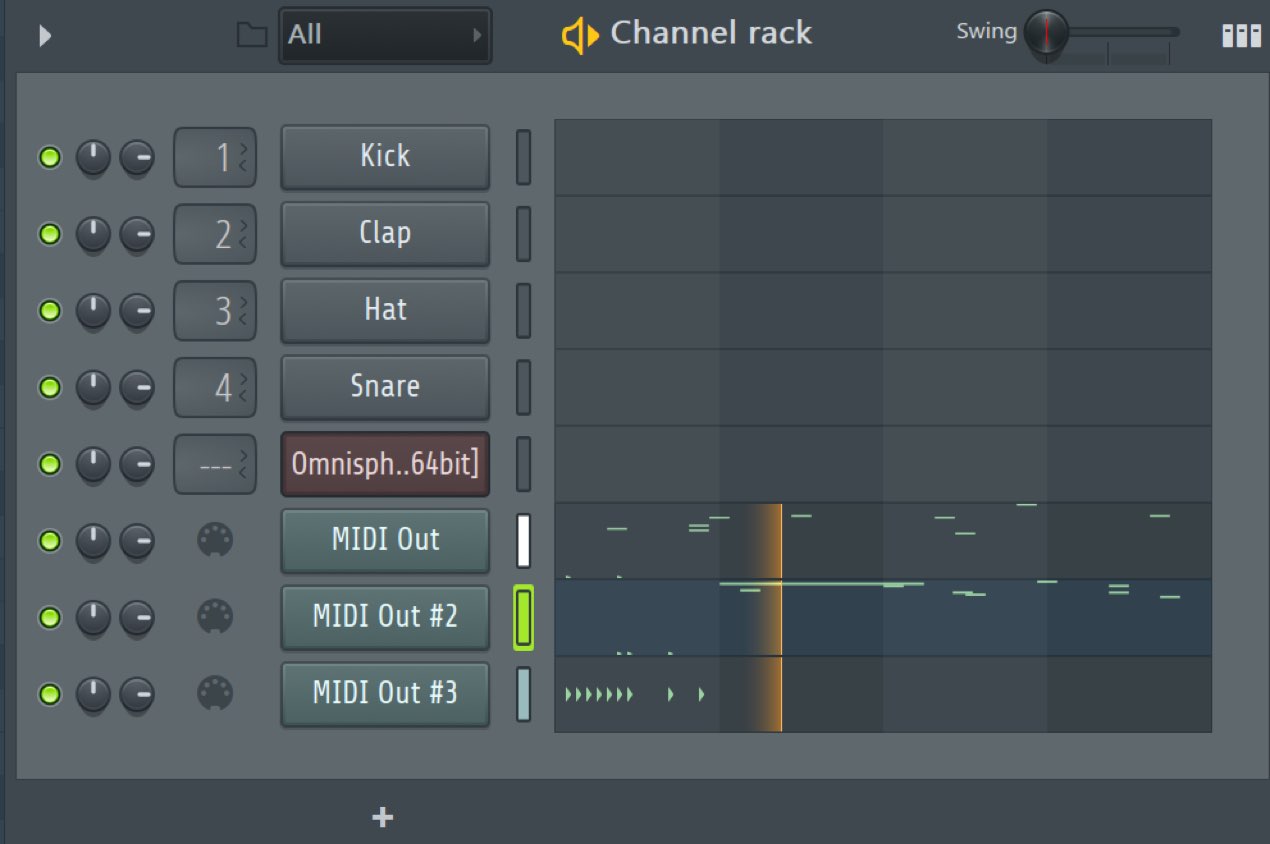Mute the MIDI Out #2 channel
The image size is (1270, 844).
[x=49, y=617]
